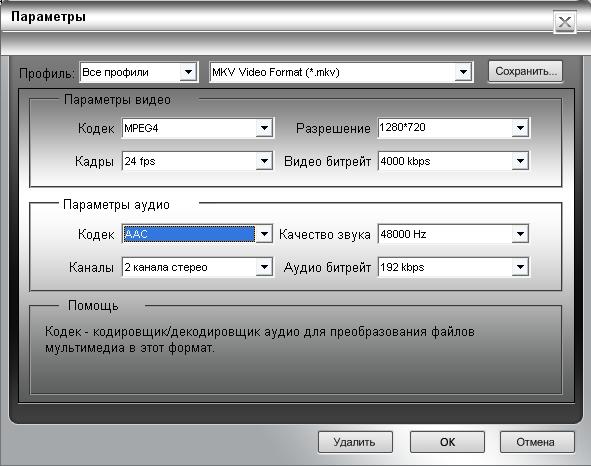Expand the Видео битрейт 4000 kbps dropdown
The width and height of the screenshot is (591, 466).
point(520,161)
